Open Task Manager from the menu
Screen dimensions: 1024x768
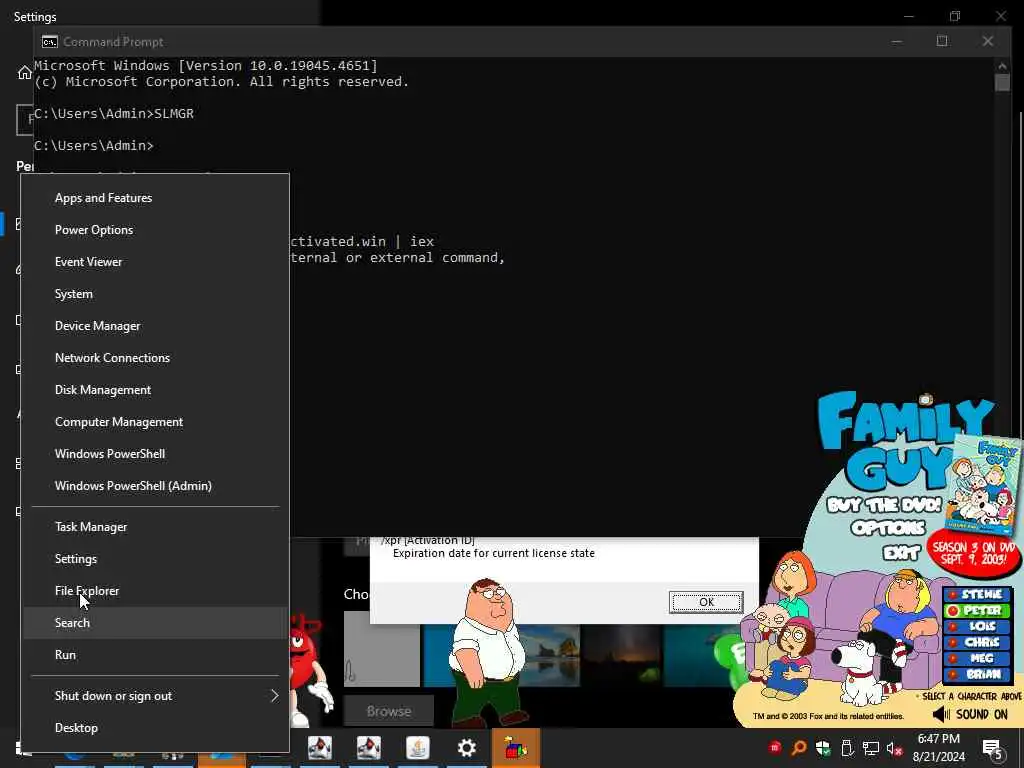pyautogui.click(x=155, y=527)
